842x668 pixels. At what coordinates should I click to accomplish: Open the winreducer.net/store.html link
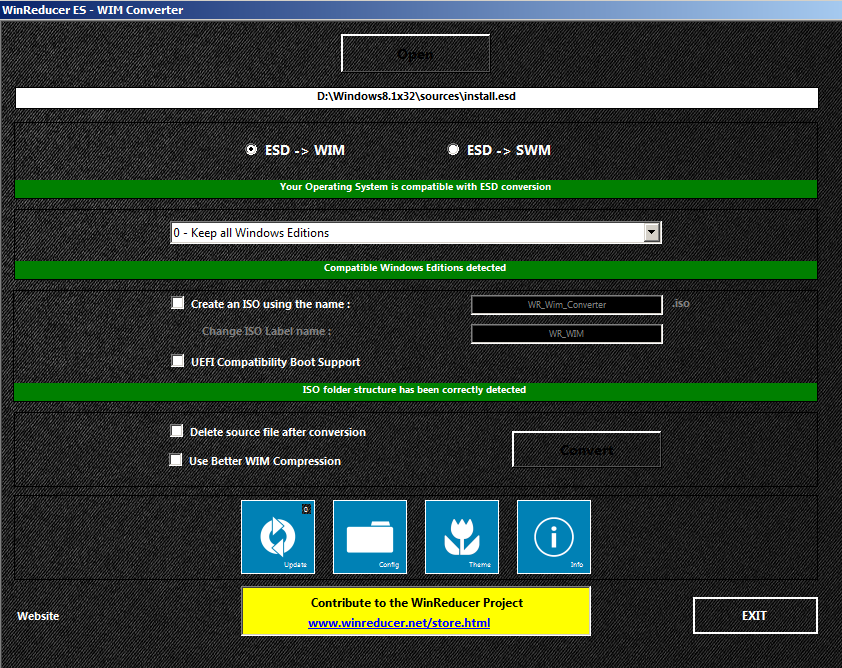point(399,623)
